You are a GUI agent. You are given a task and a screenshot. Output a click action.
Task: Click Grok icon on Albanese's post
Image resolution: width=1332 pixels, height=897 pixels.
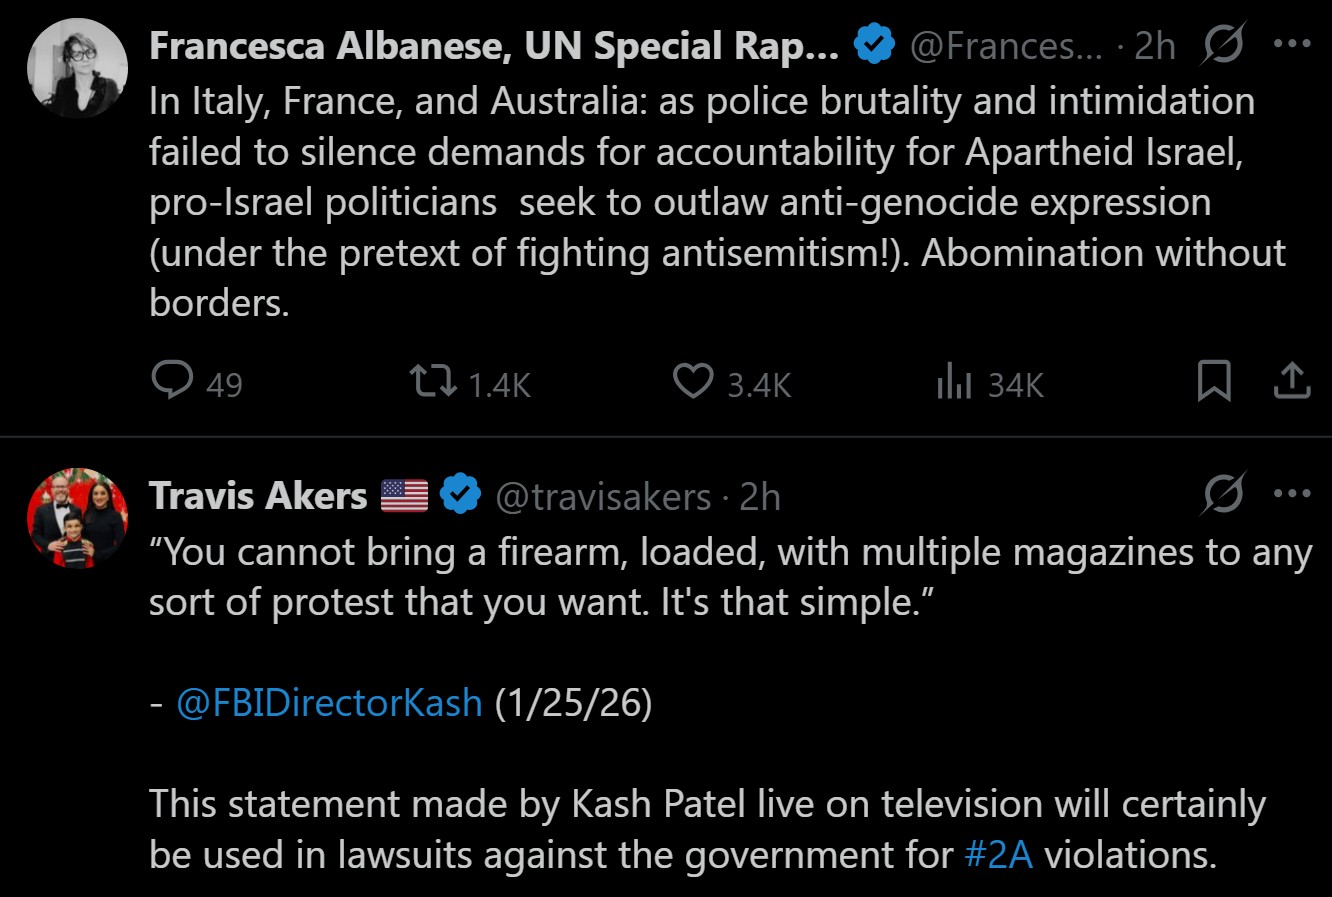[1223, 46]
